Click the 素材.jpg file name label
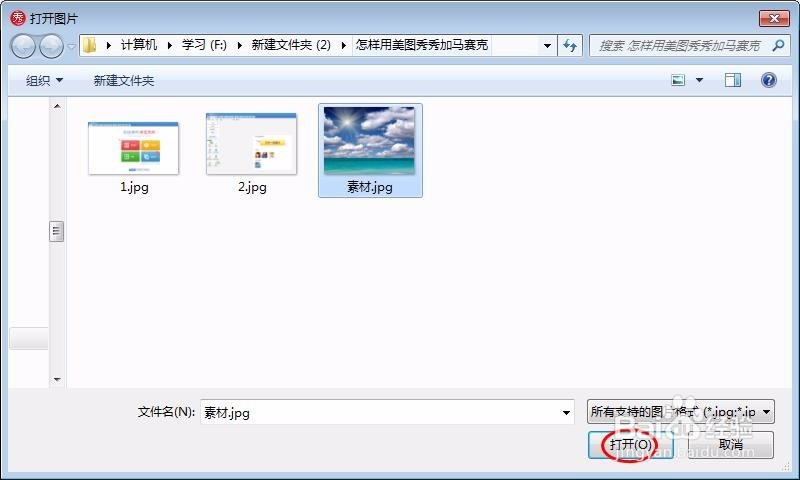The width and height of the screenshot is (800, 480). pos(370,187)
